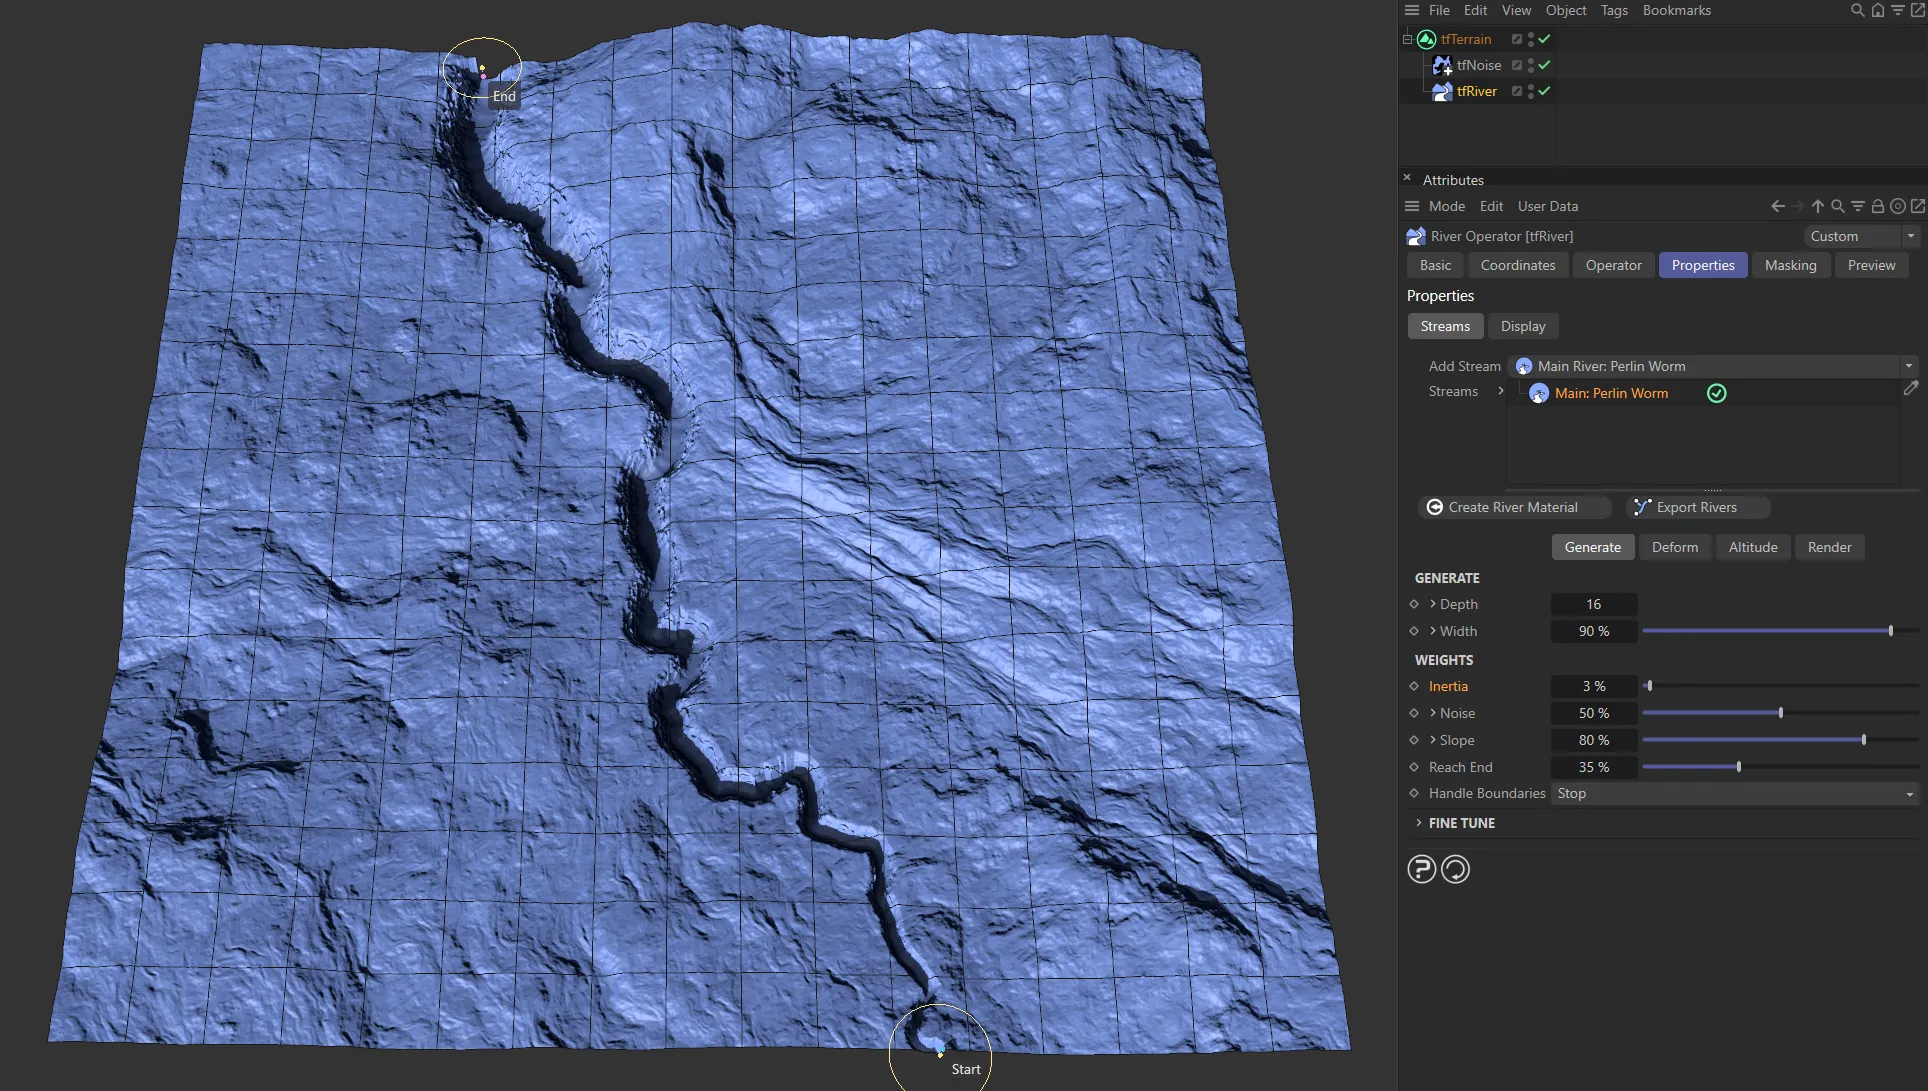Click the tfNoise noise operator icon
Screen dimensions: 1928x1091
pyautogui.click(x=1442, y=65)
